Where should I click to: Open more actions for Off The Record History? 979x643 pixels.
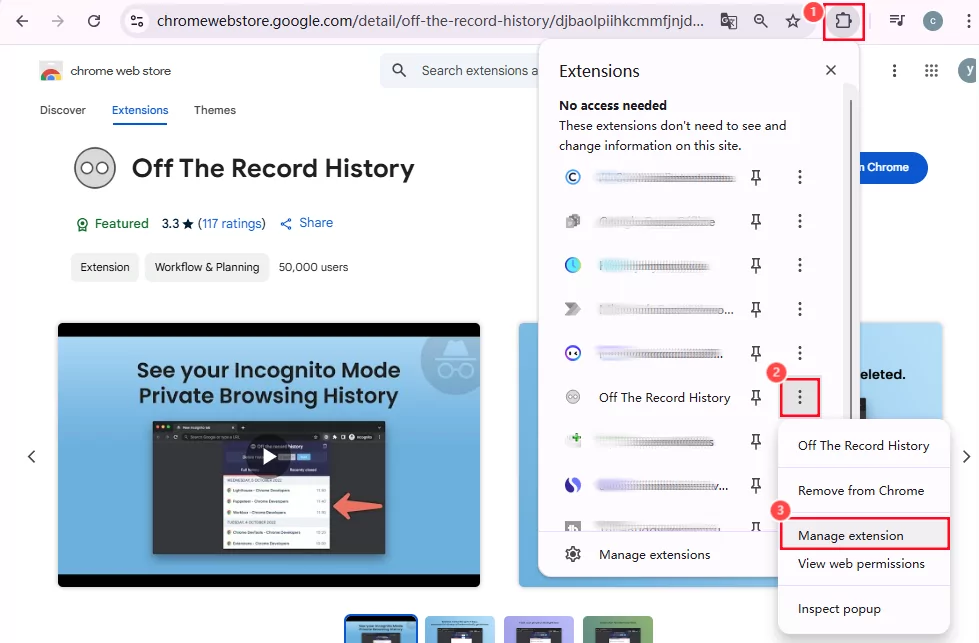click(x=799, y=398)
